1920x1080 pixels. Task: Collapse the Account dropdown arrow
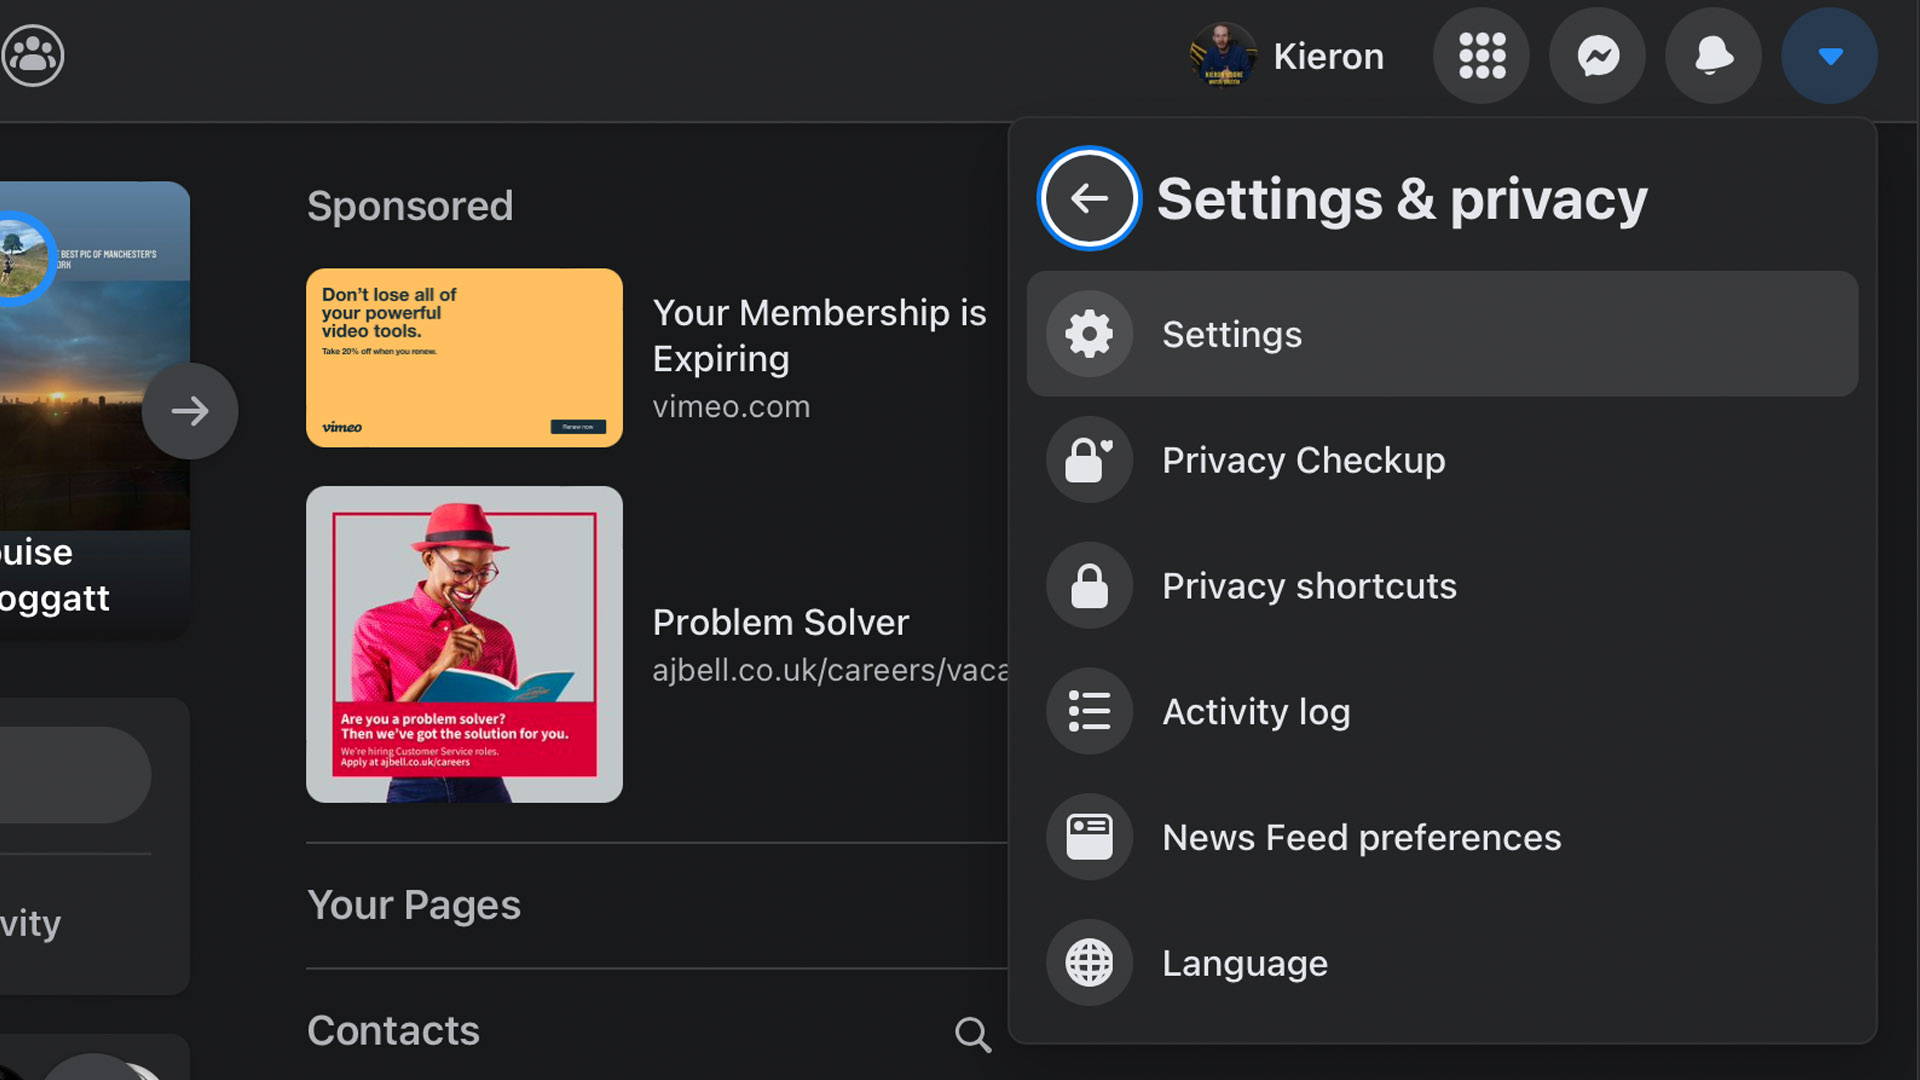pyautogui.click(x=1829, y=56)
